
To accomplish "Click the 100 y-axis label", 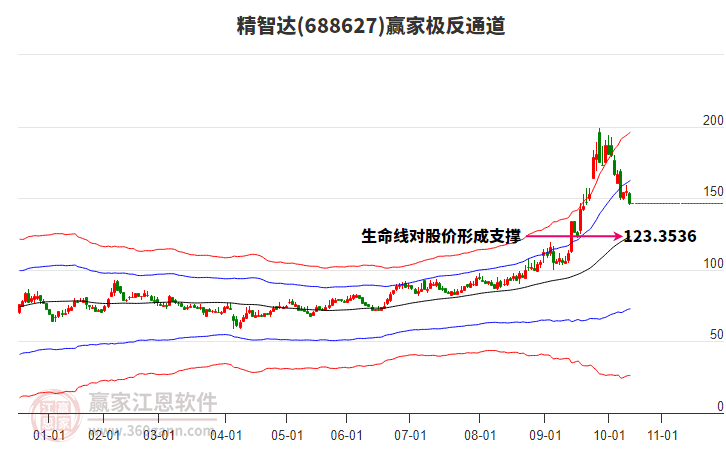I will coord(713,263).
